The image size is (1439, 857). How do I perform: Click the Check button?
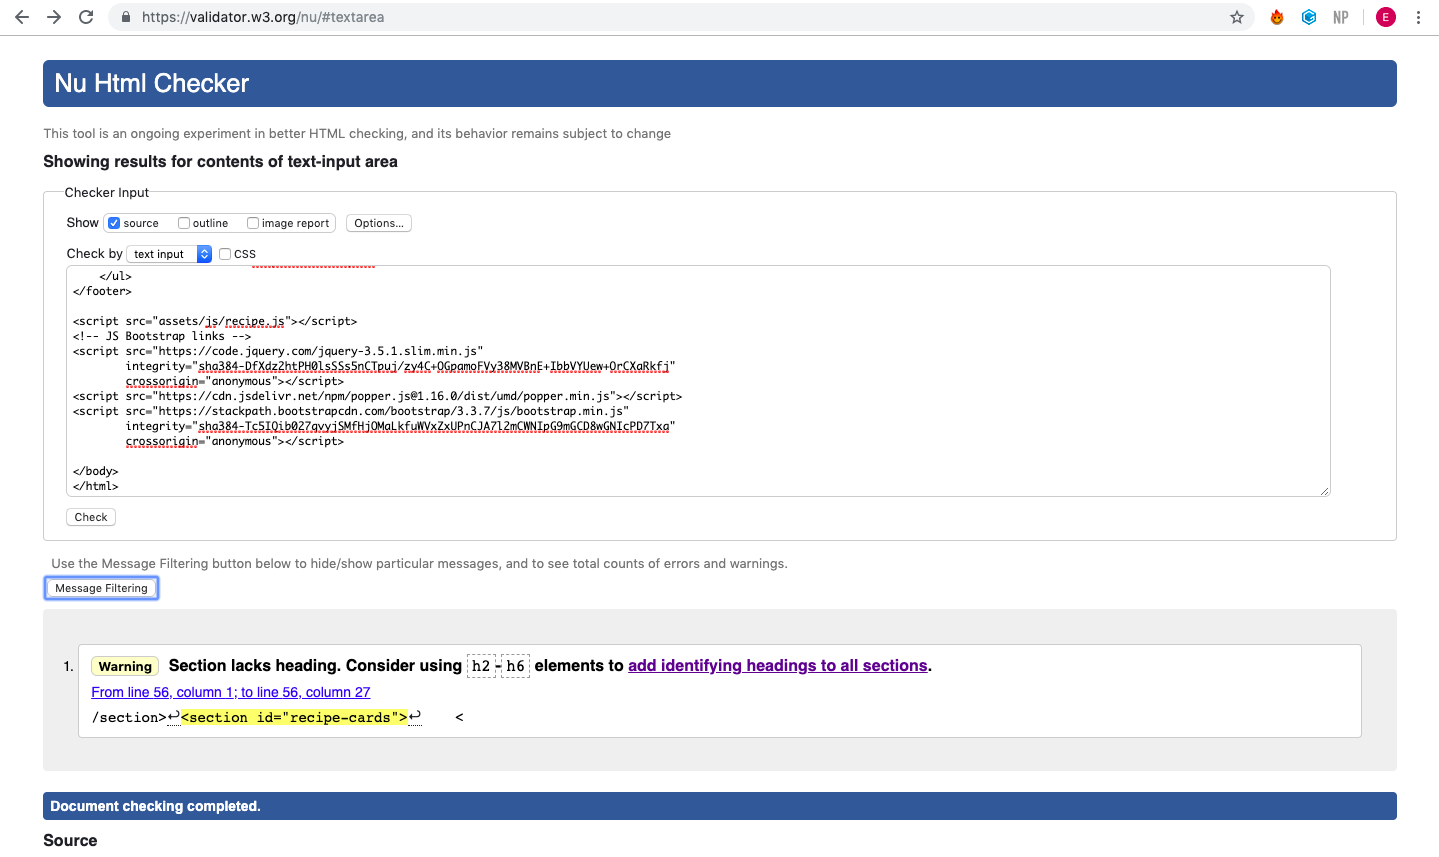(91, 517)
